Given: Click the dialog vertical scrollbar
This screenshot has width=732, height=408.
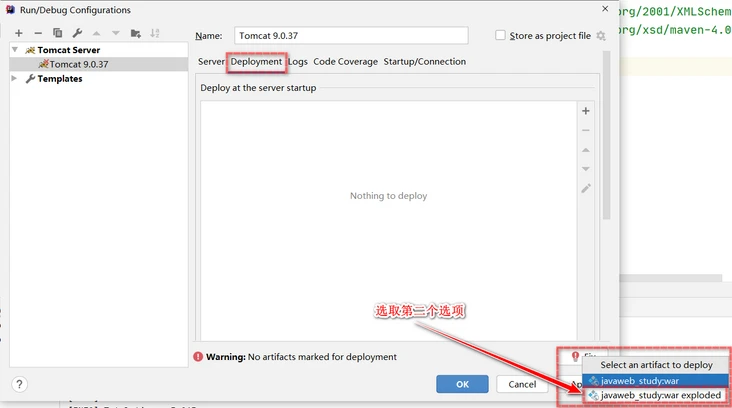Looking at the screenshot, I should click(606, 135).
